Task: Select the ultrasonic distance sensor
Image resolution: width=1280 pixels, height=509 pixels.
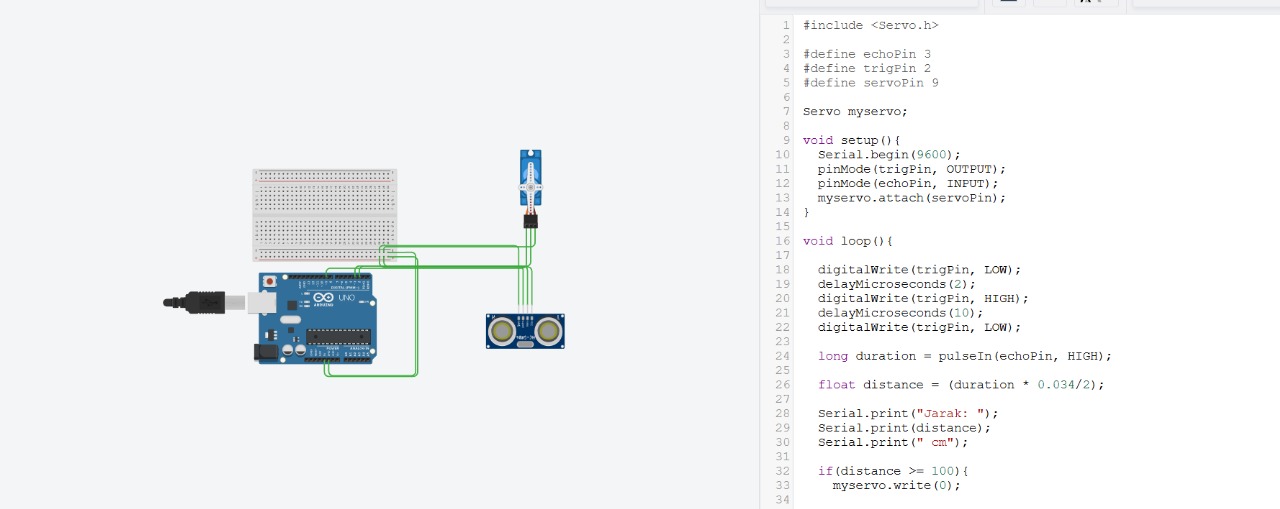Action: [525, 331]
